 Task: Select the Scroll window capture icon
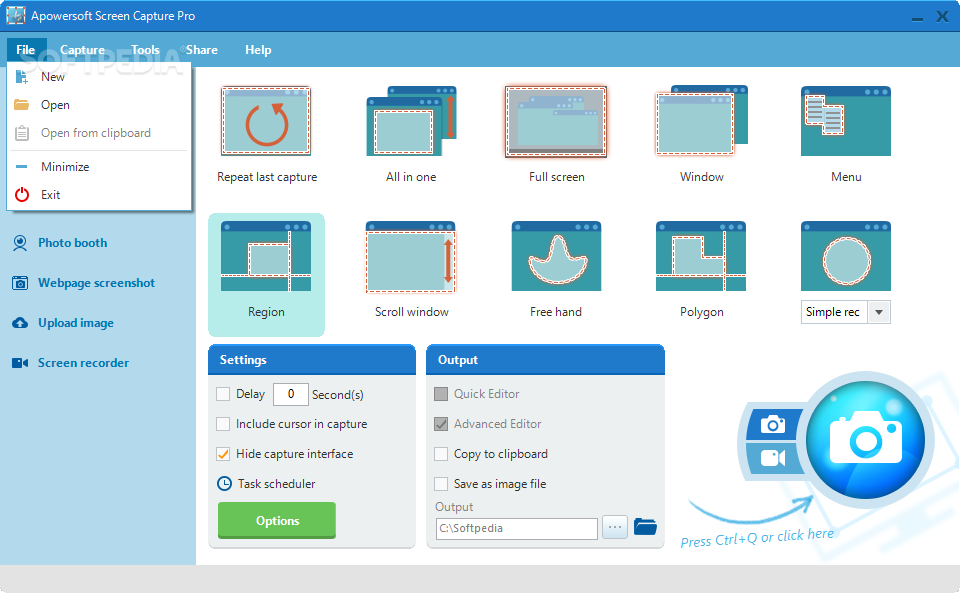[x=411, y=256]
